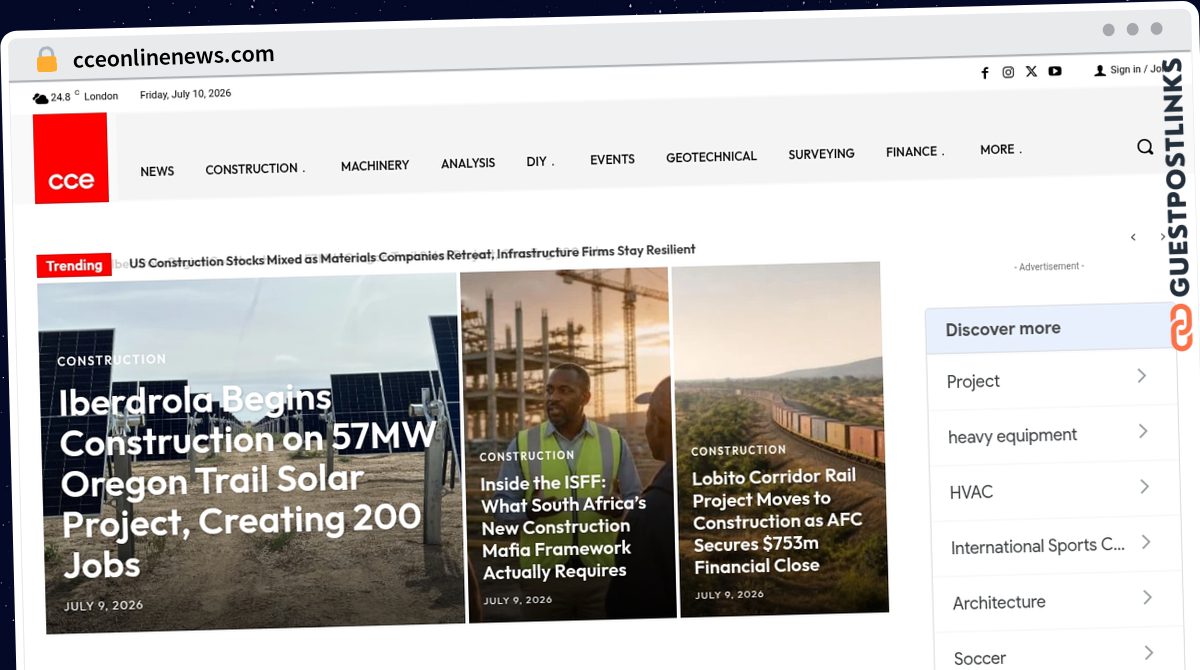Image resolution: width=1200 pixels, height=670 pixels.
Task: Open the X (Twitter) social icon
Action: 1031,71
